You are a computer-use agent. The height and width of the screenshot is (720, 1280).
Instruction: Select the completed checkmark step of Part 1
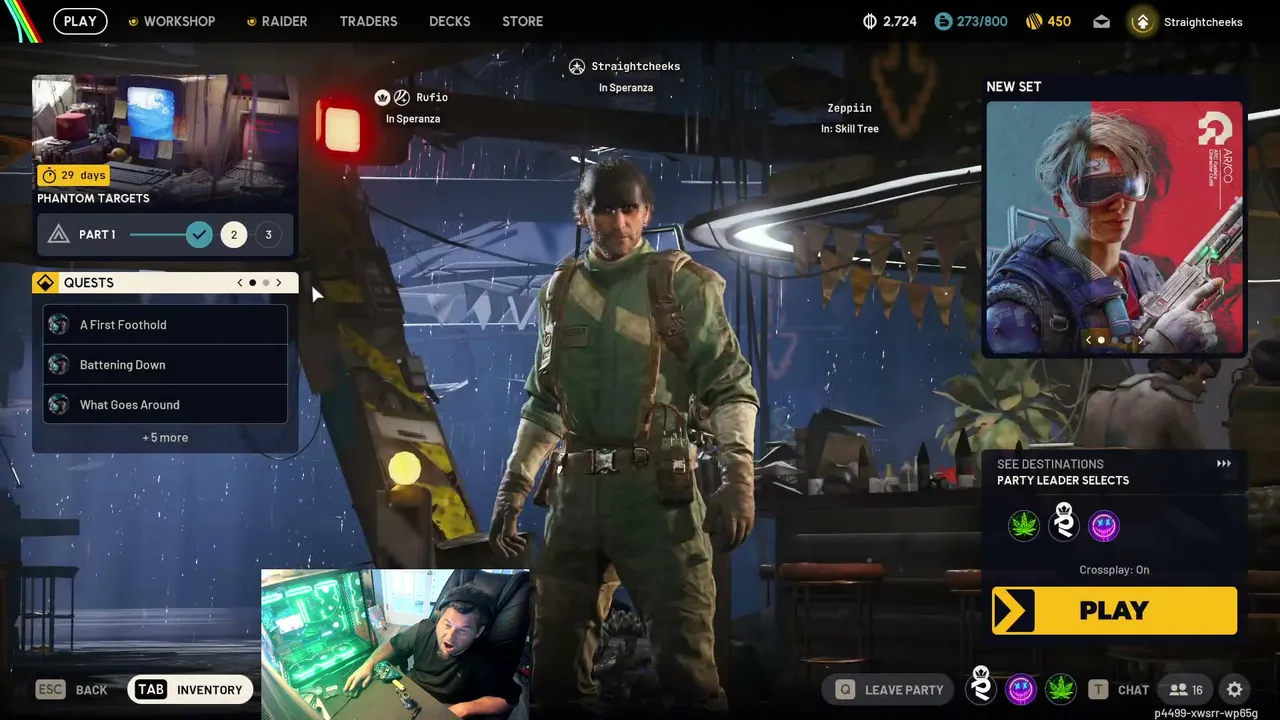(x=200, y=235)
